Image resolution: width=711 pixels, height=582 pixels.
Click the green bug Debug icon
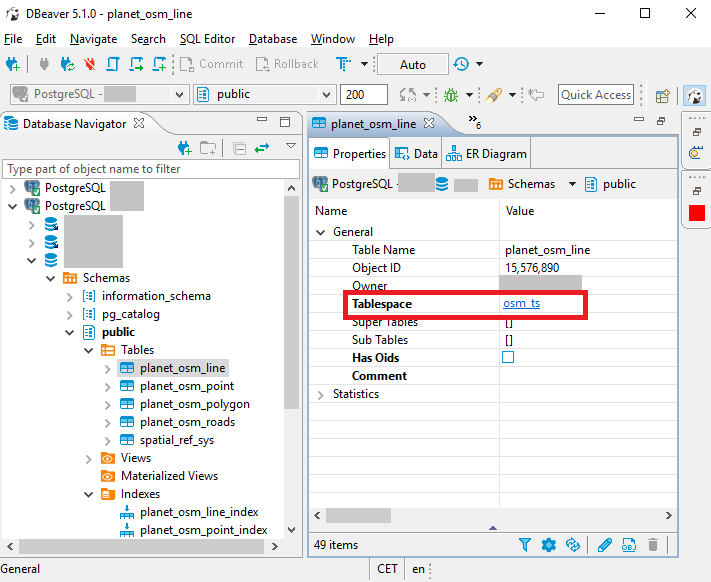point(451,95)
